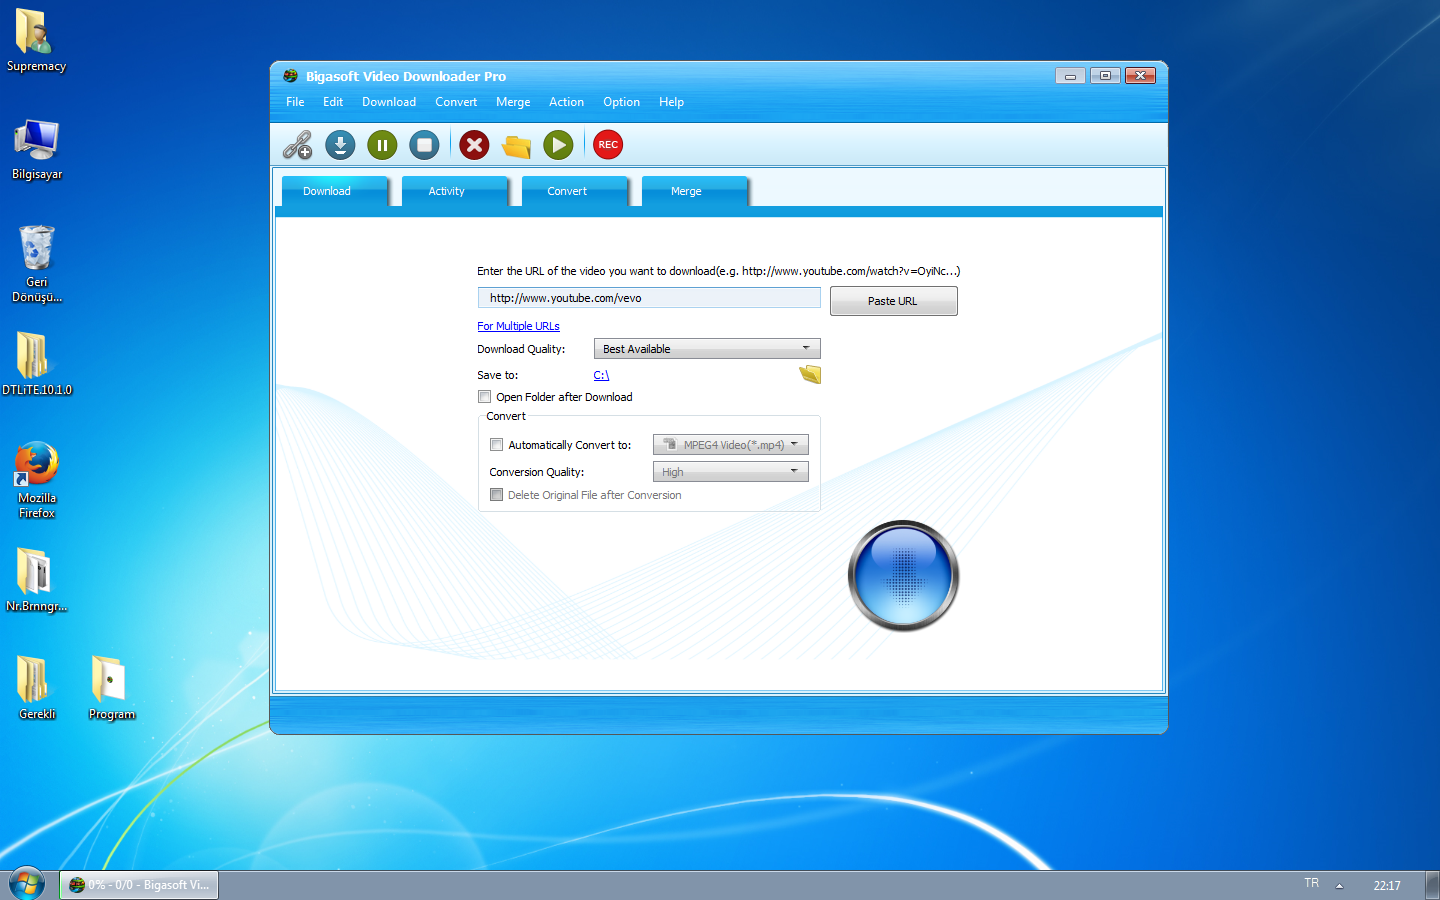1440x900 pixels.
Task: Select Nr.Brnngr desktop folder icon
Action: pyautogui.click(x=37, y=580)
